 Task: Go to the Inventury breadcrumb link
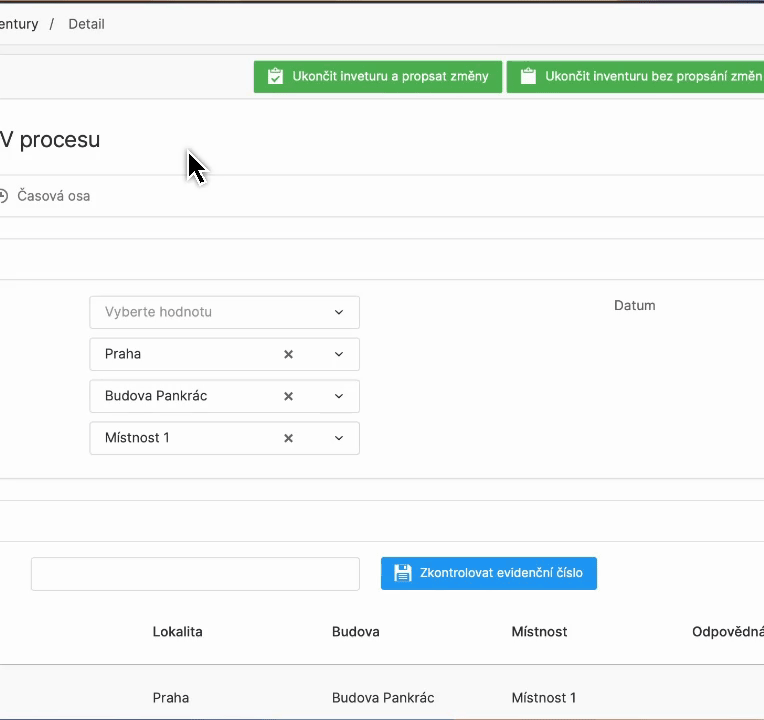[x=18, y=24]
